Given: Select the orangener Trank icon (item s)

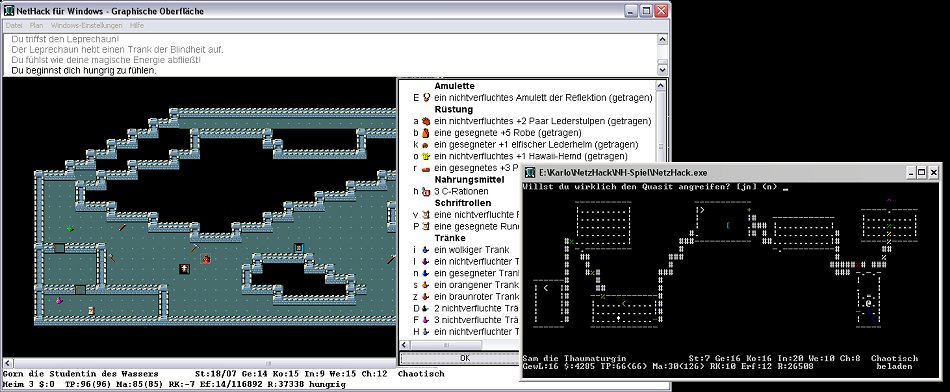Looking at the screenshot, I should (x=426, y=285).
